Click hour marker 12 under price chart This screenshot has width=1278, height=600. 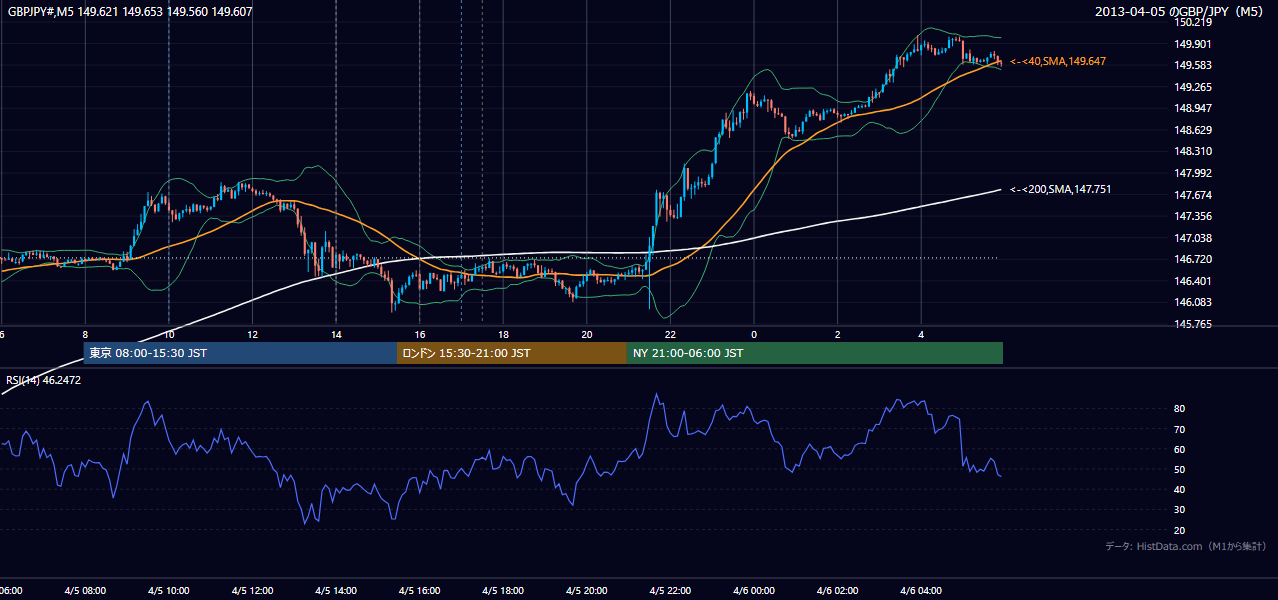[x=252, y=335]
